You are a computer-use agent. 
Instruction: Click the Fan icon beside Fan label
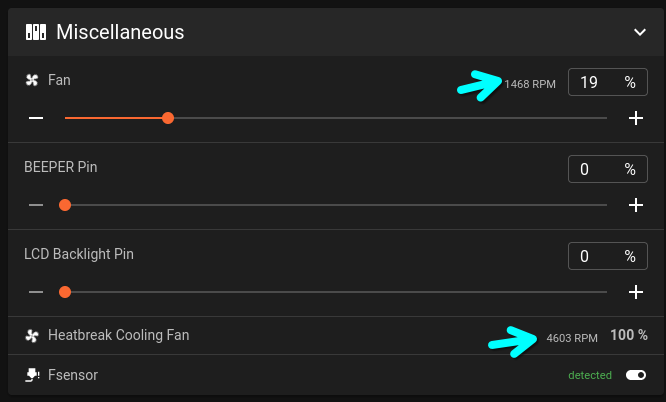[x=32, y=80]
